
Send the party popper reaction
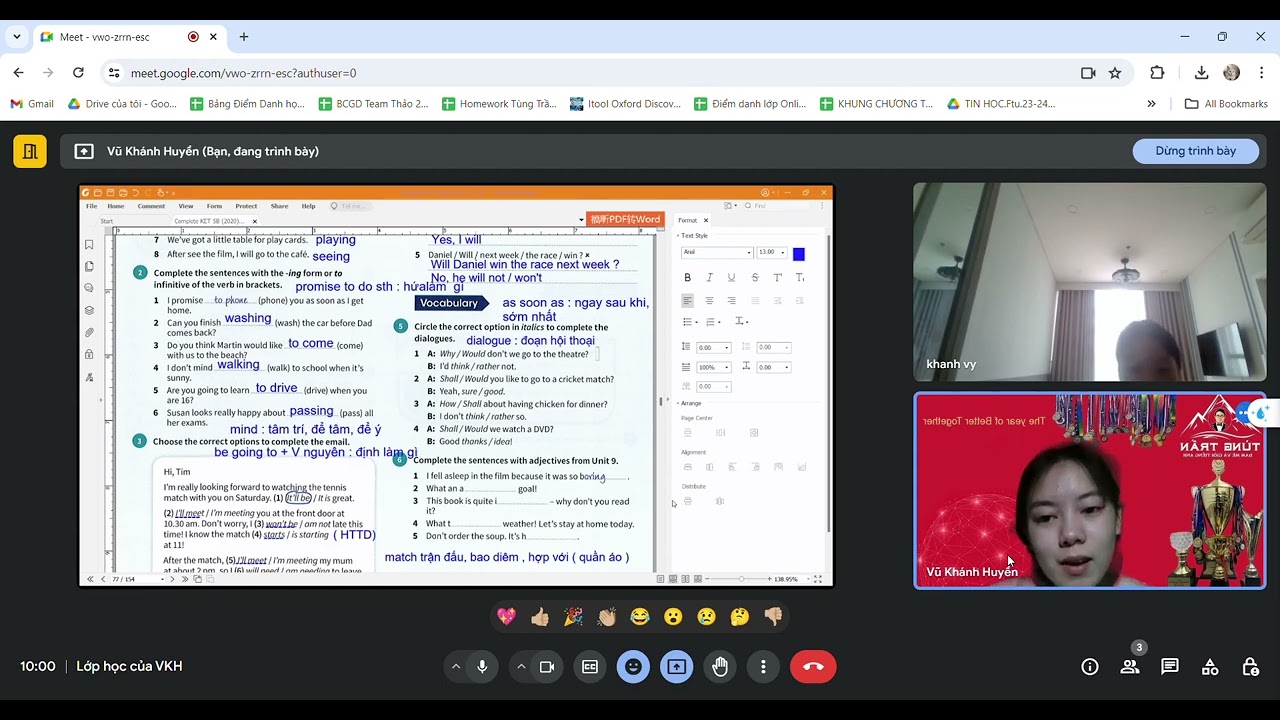pyautogui.click(x=573, y=617)
